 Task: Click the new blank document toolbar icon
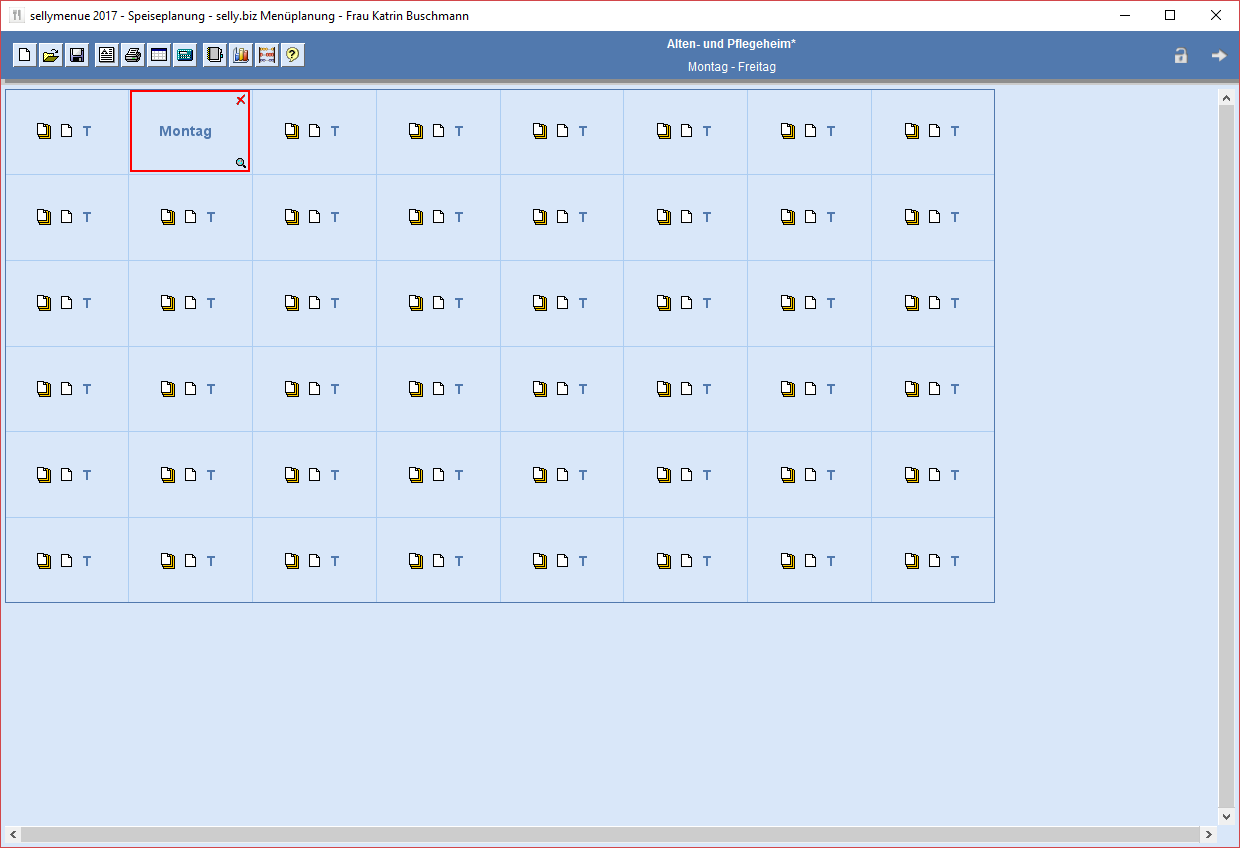25,56
